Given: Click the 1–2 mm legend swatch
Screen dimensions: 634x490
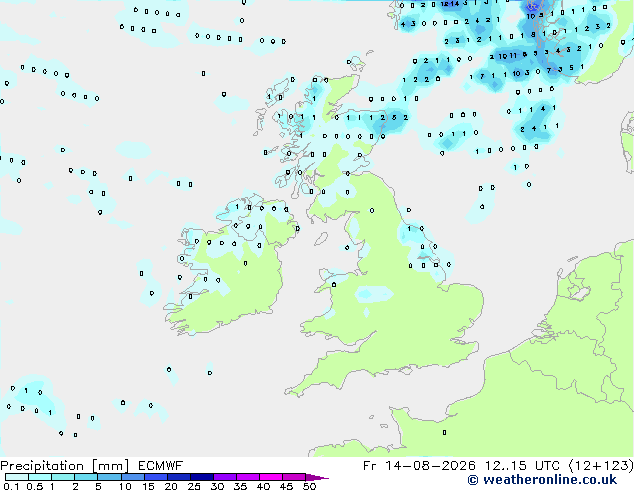Looking at the screenshot, I should pos(63,477).
